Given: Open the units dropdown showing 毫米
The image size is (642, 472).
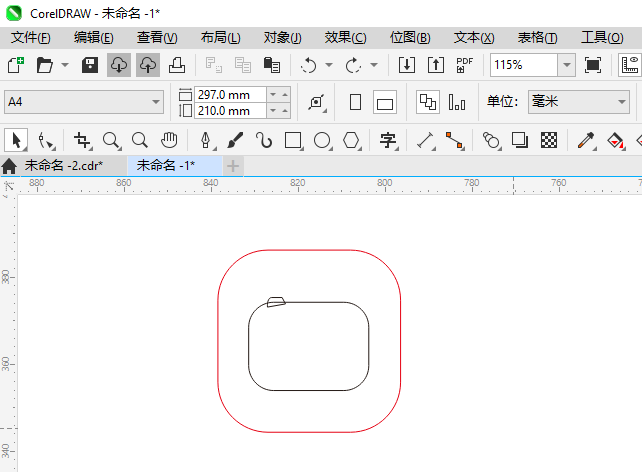Looking at the screenshot, I should 579,102.
